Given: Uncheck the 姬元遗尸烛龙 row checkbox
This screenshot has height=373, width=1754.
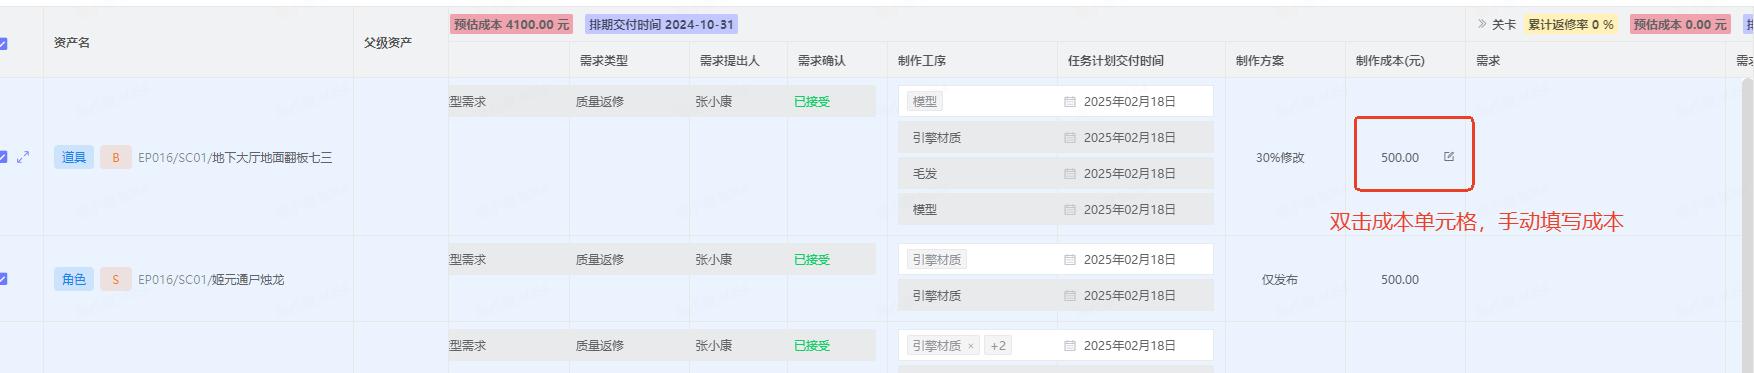Looking at the screenshot, I should coord(3,279).
